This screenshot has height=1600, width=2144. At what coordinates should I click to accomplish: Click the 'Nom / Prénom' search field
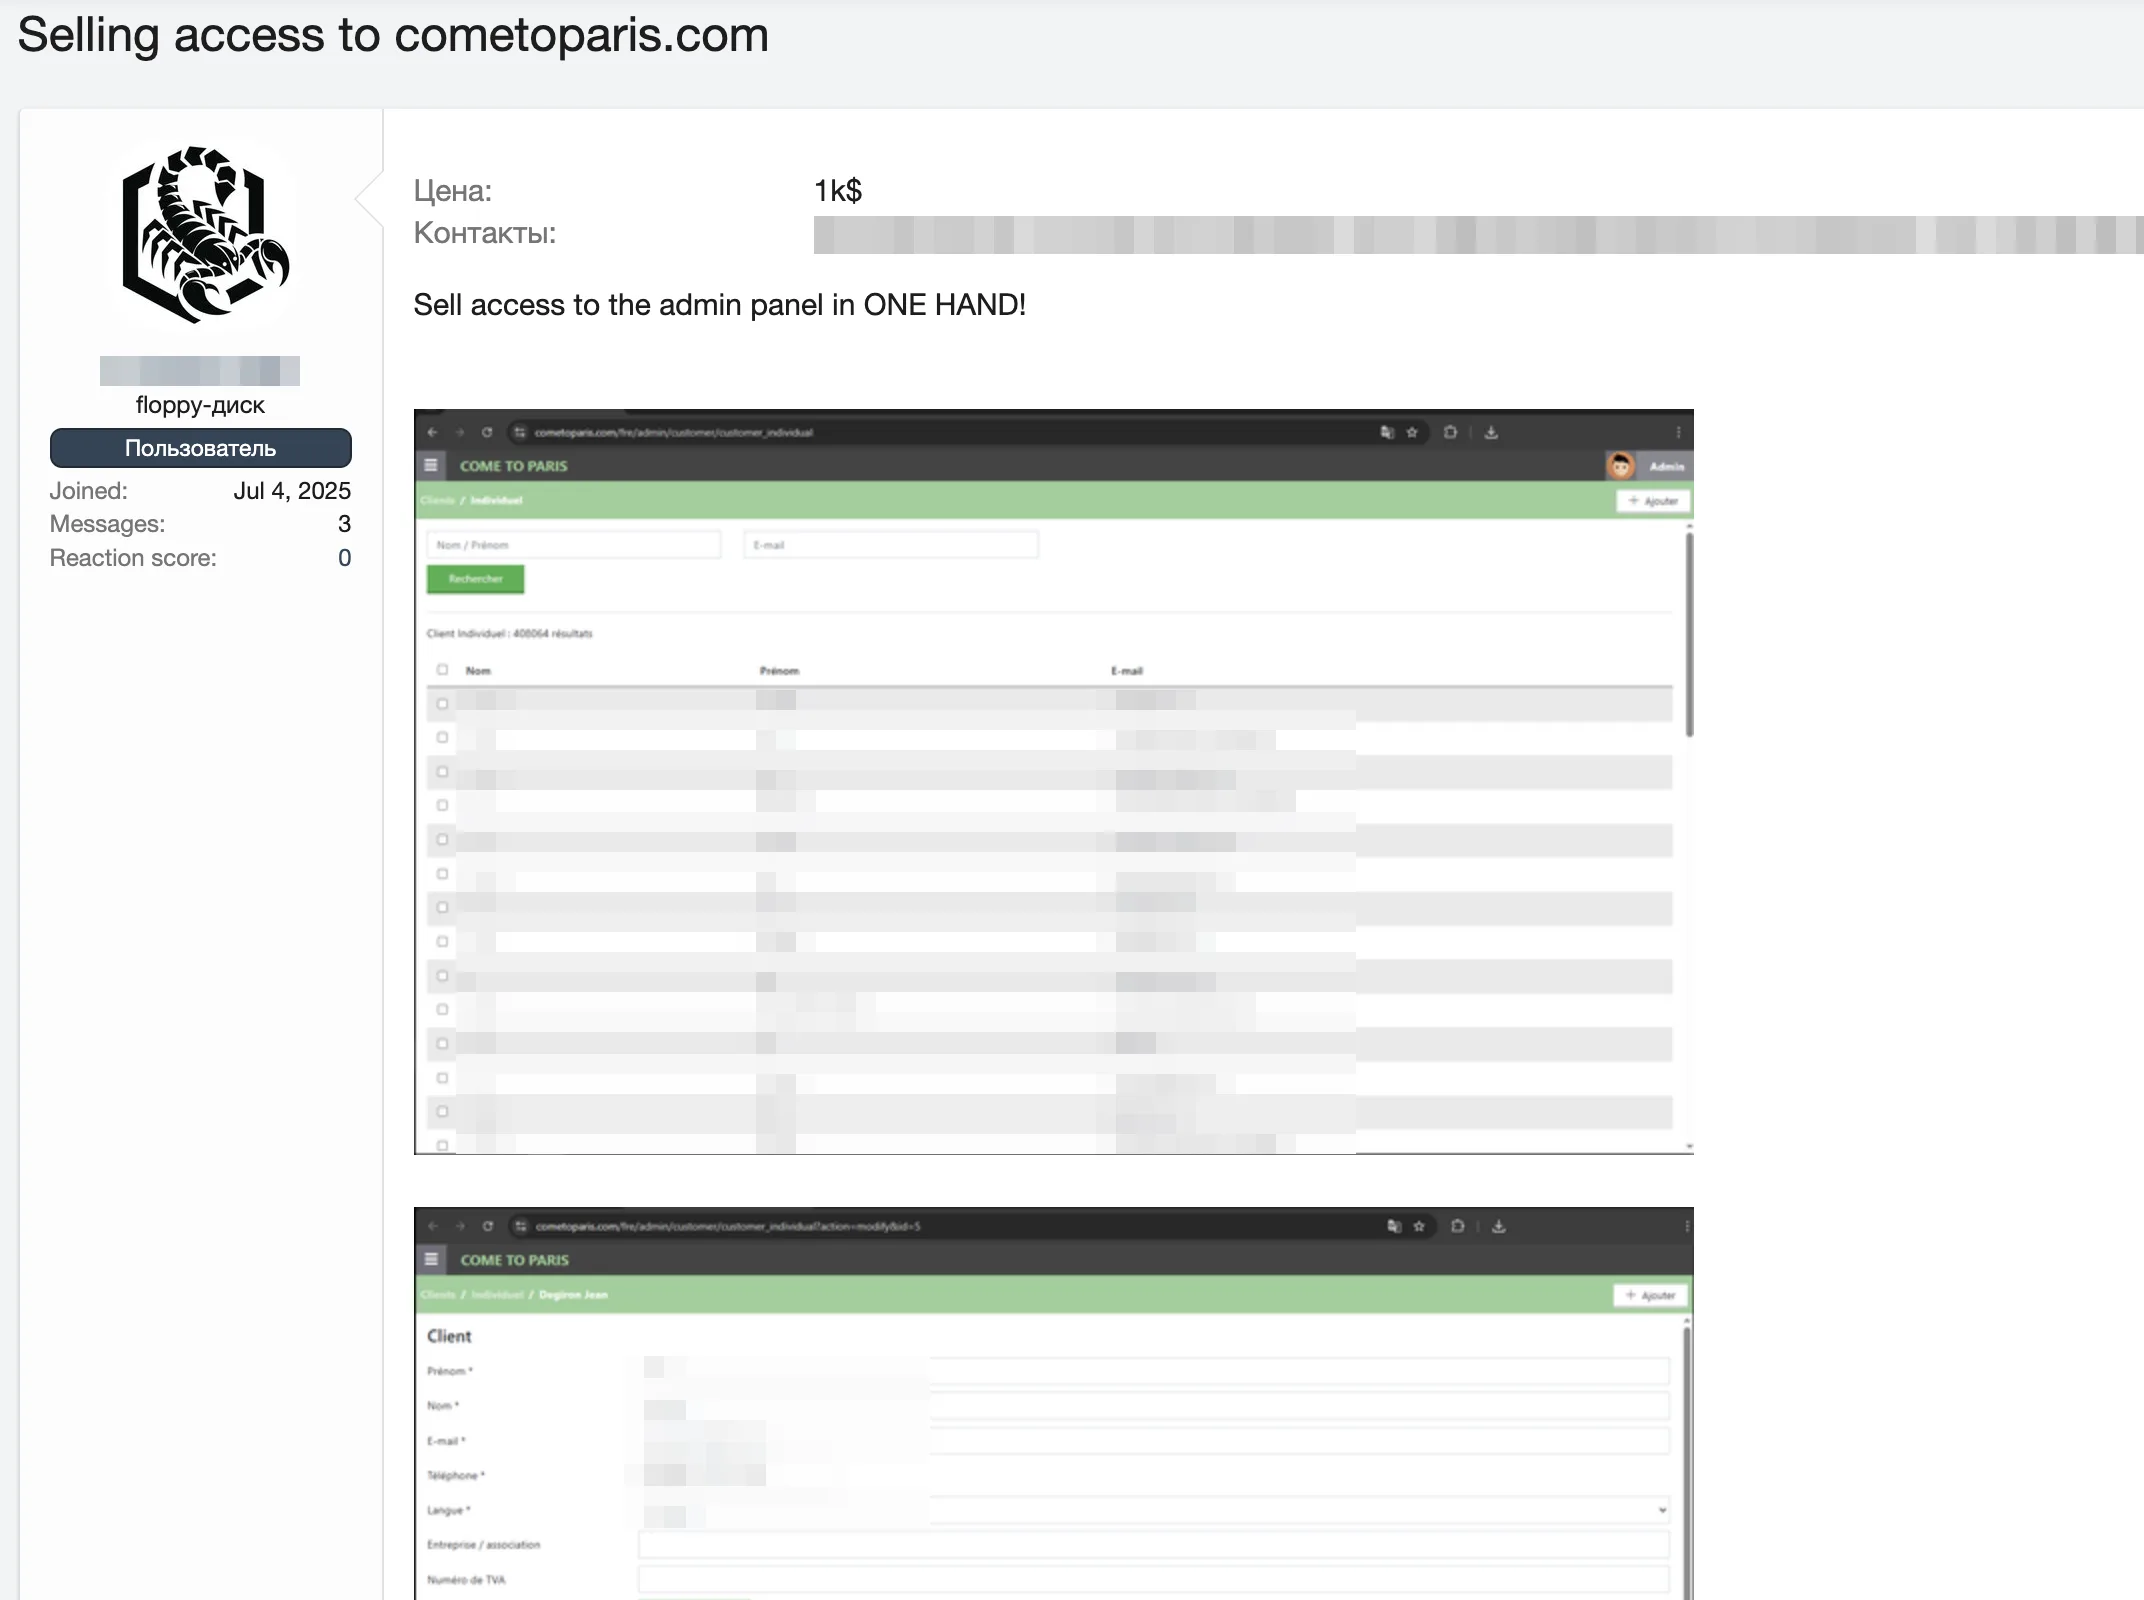click(573, 545)
